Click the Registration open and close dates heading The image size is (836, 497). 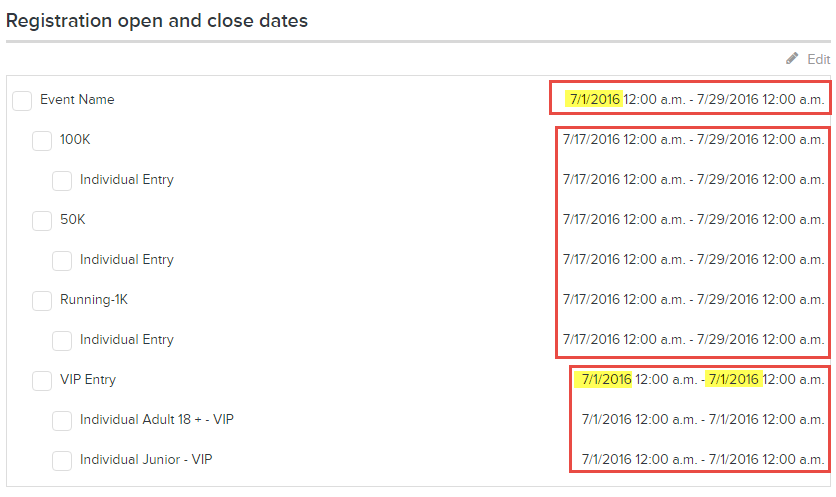coord(157,21)
